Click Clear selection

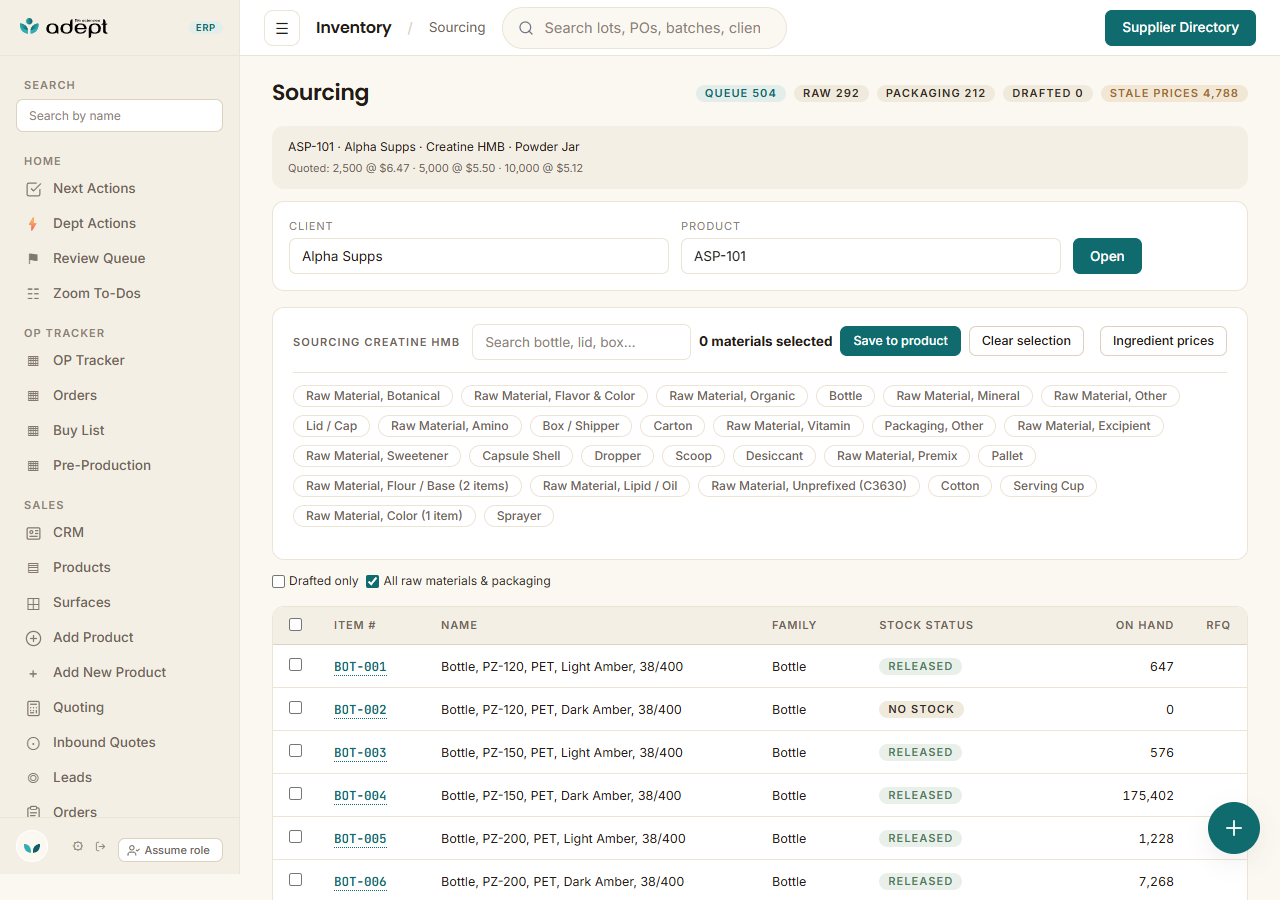click(1026, 341)
